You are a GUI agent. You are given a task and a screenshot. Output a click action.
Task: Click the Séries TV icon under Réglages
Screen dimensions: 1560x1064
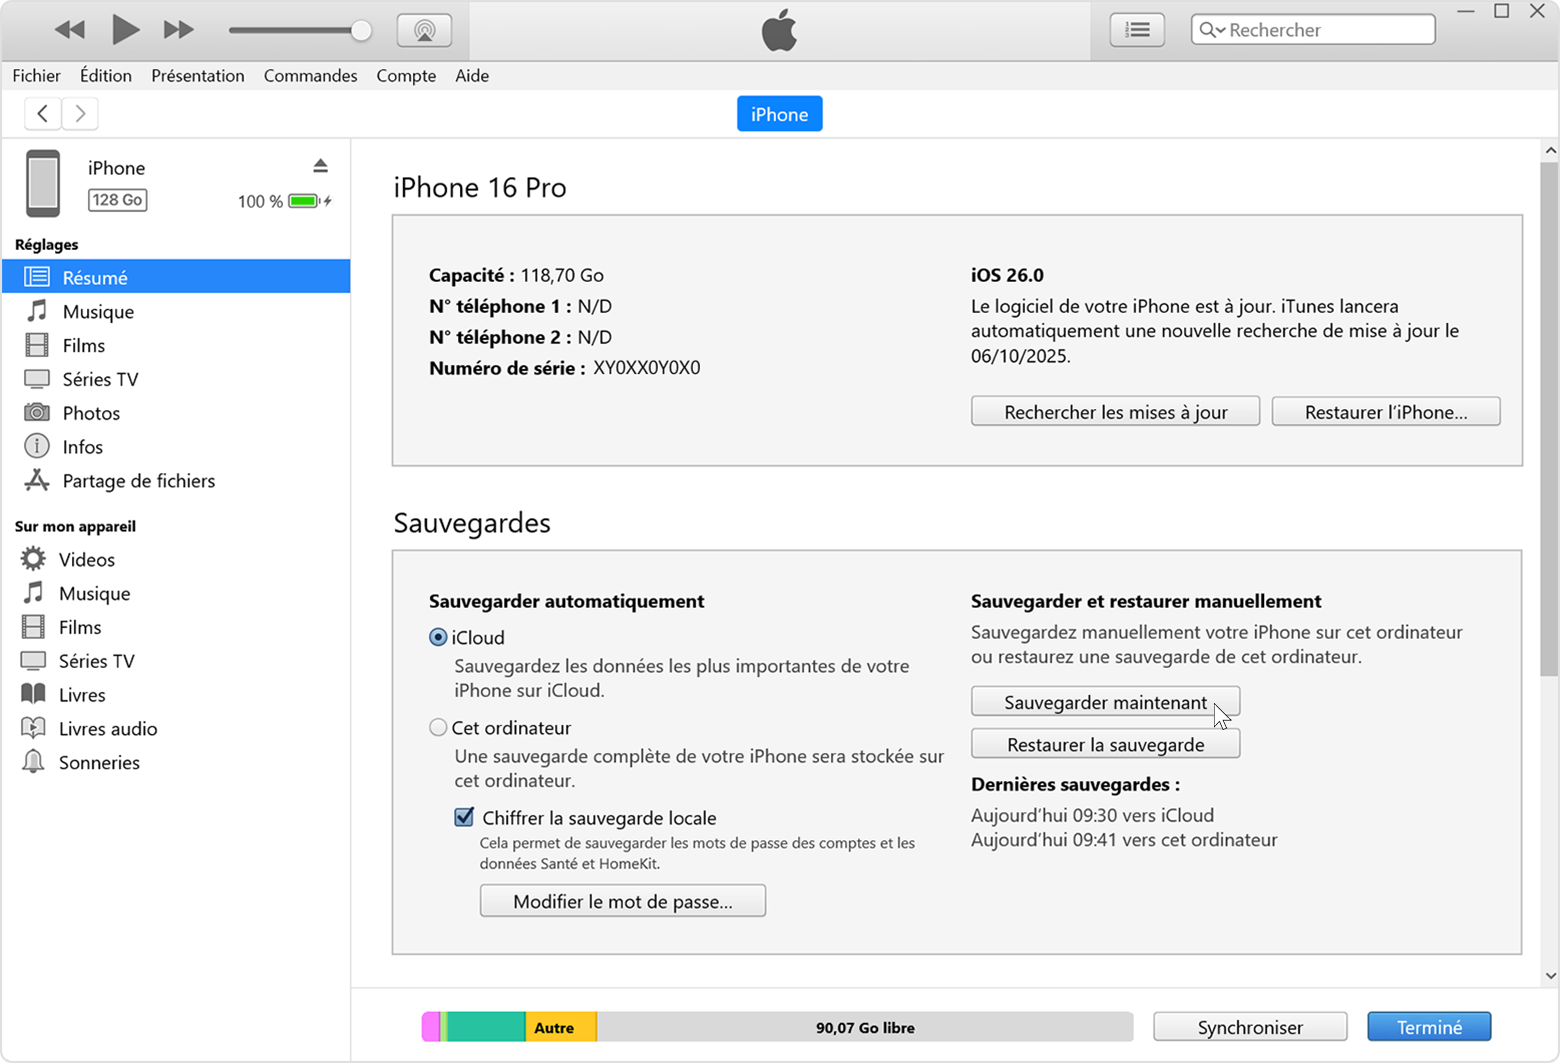pos(37,378)
